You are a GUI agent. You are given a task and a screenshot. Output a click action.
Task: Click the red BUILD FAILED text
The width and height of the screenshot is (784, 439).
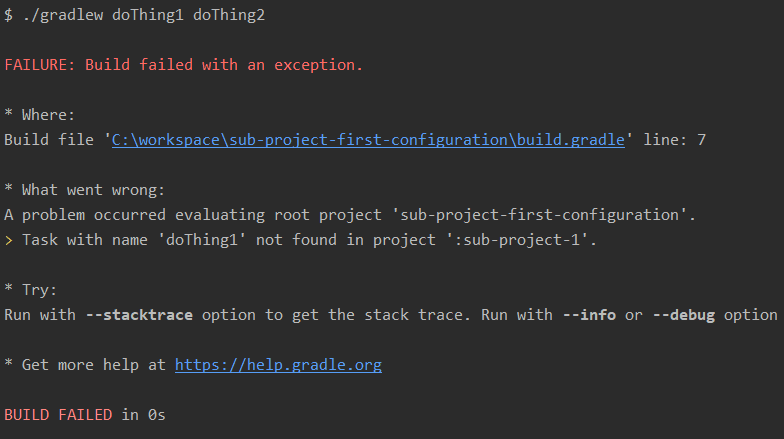point(58,415)
